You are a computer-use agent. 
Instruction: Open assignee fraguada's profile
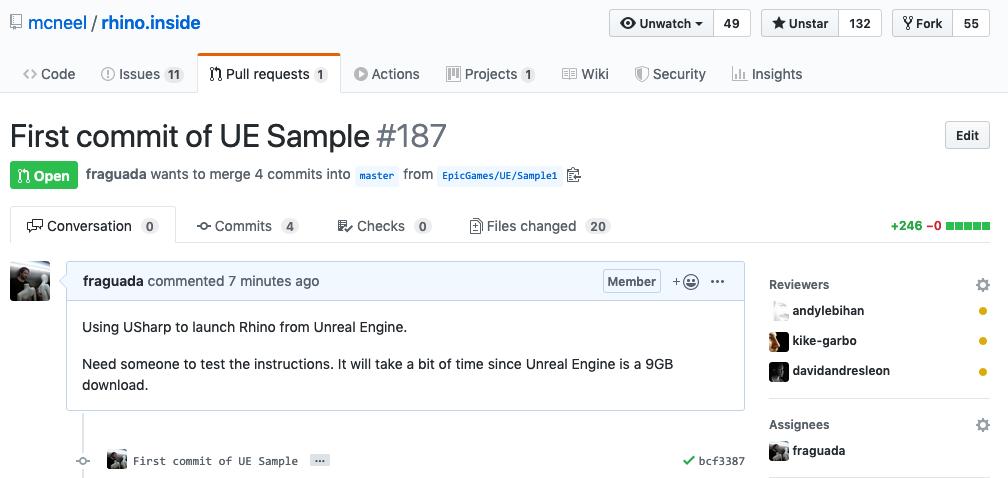(x=818, y=450)
